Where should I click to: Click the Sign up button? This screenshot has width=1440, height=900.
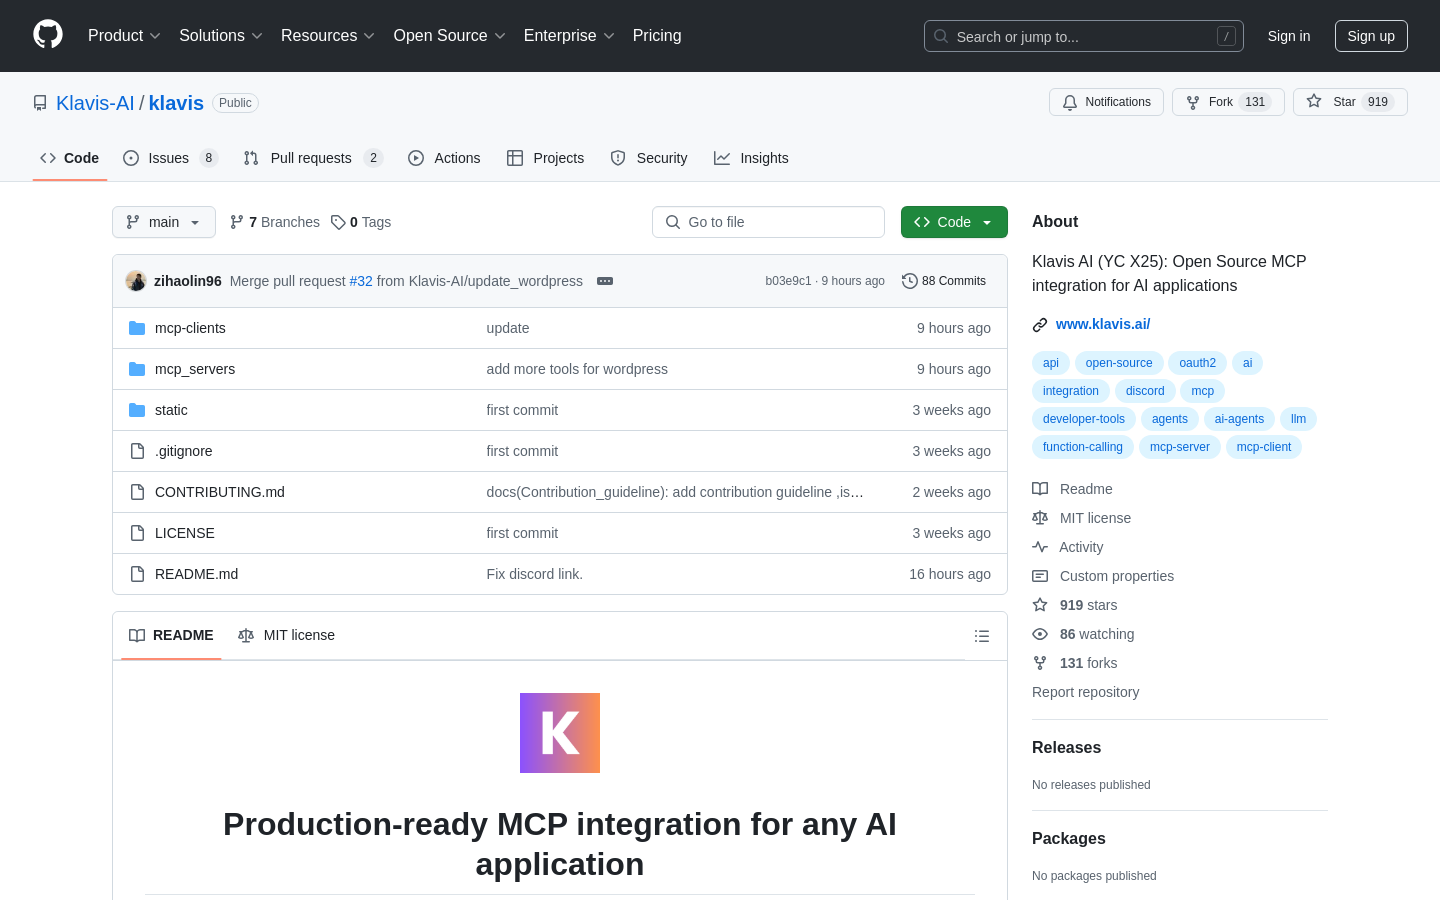[1371, 36]
